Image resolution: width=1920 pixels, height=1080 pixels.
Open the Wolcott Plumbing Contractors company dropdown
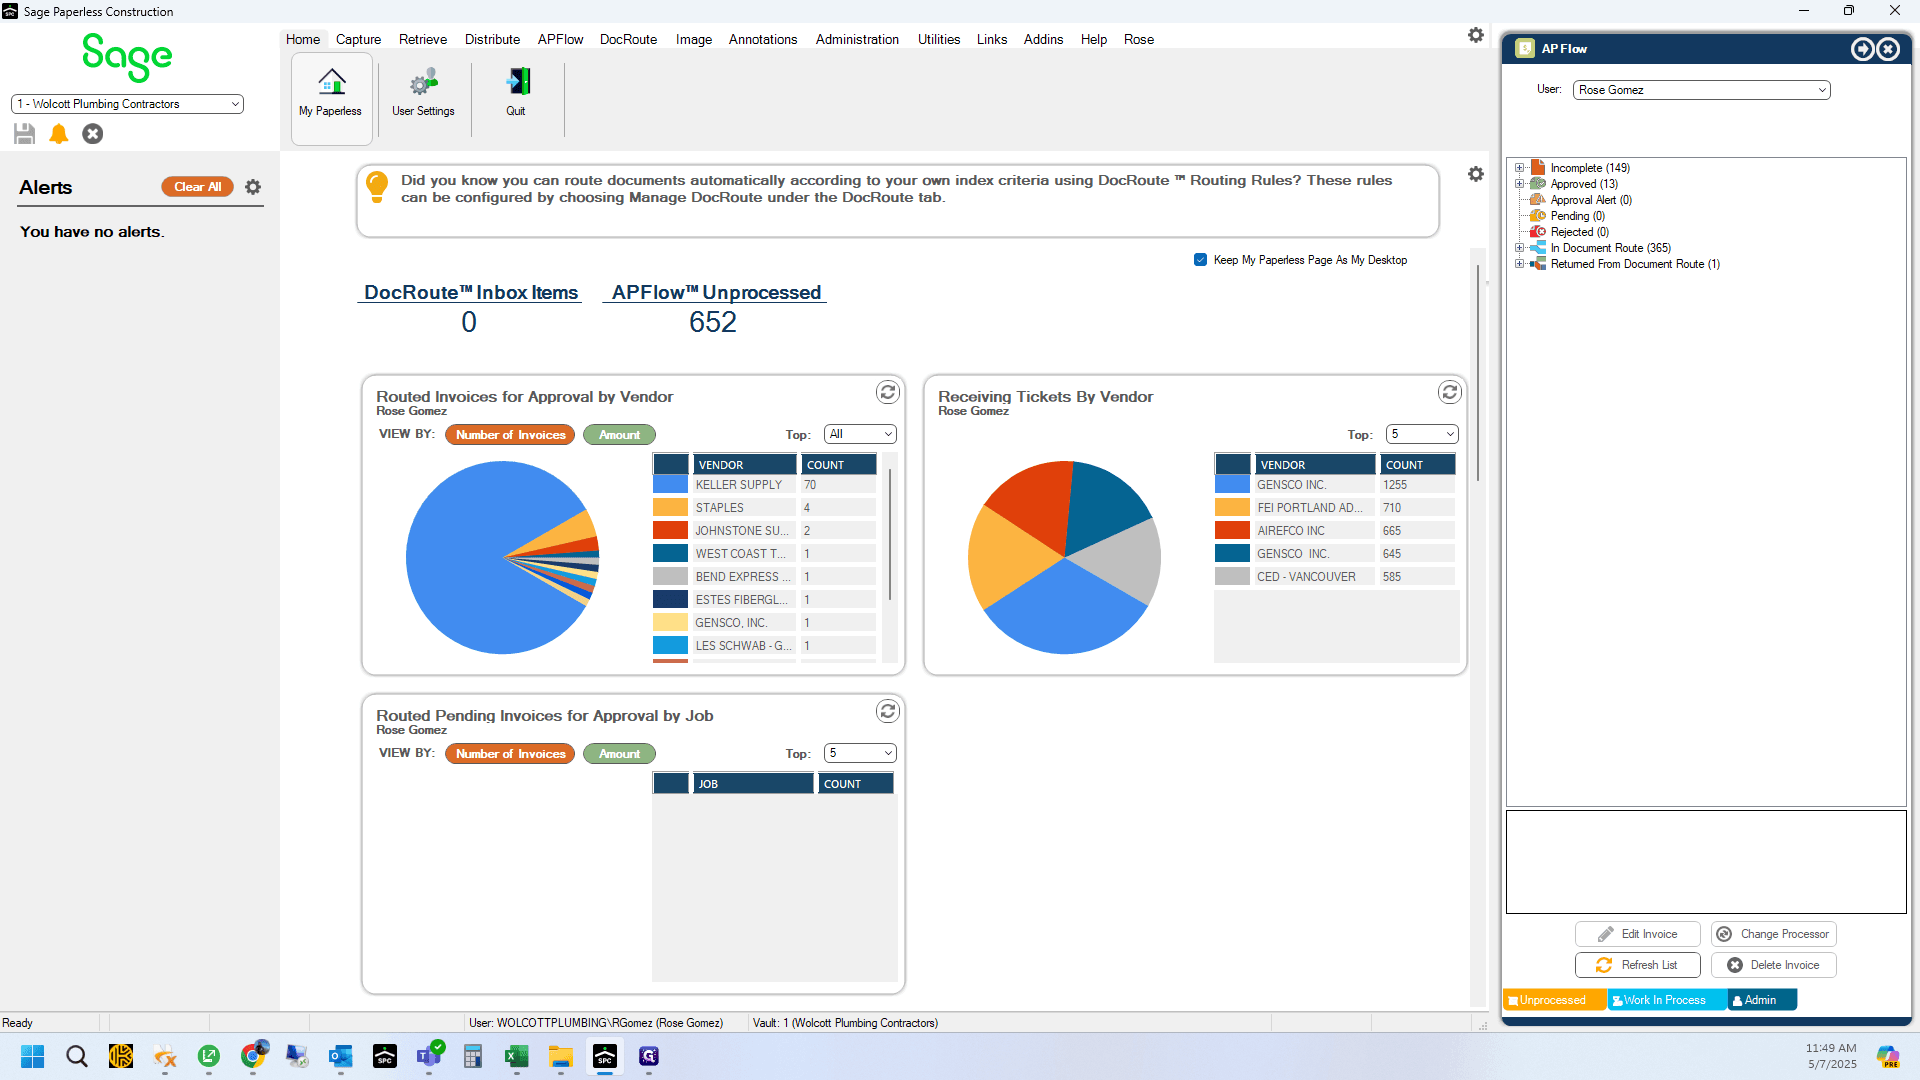127,104
